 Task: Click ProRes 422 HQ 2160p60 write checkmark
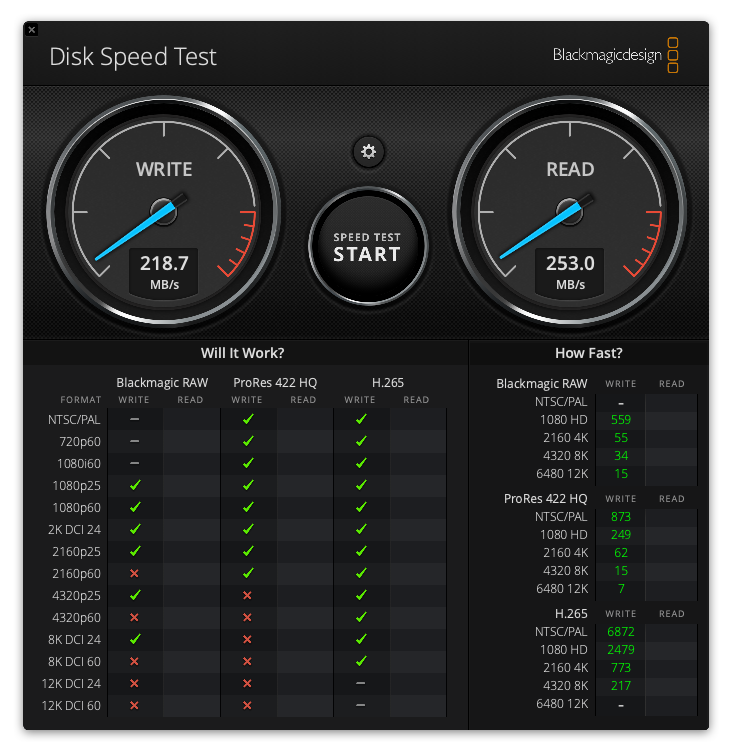tap(247, 573)
